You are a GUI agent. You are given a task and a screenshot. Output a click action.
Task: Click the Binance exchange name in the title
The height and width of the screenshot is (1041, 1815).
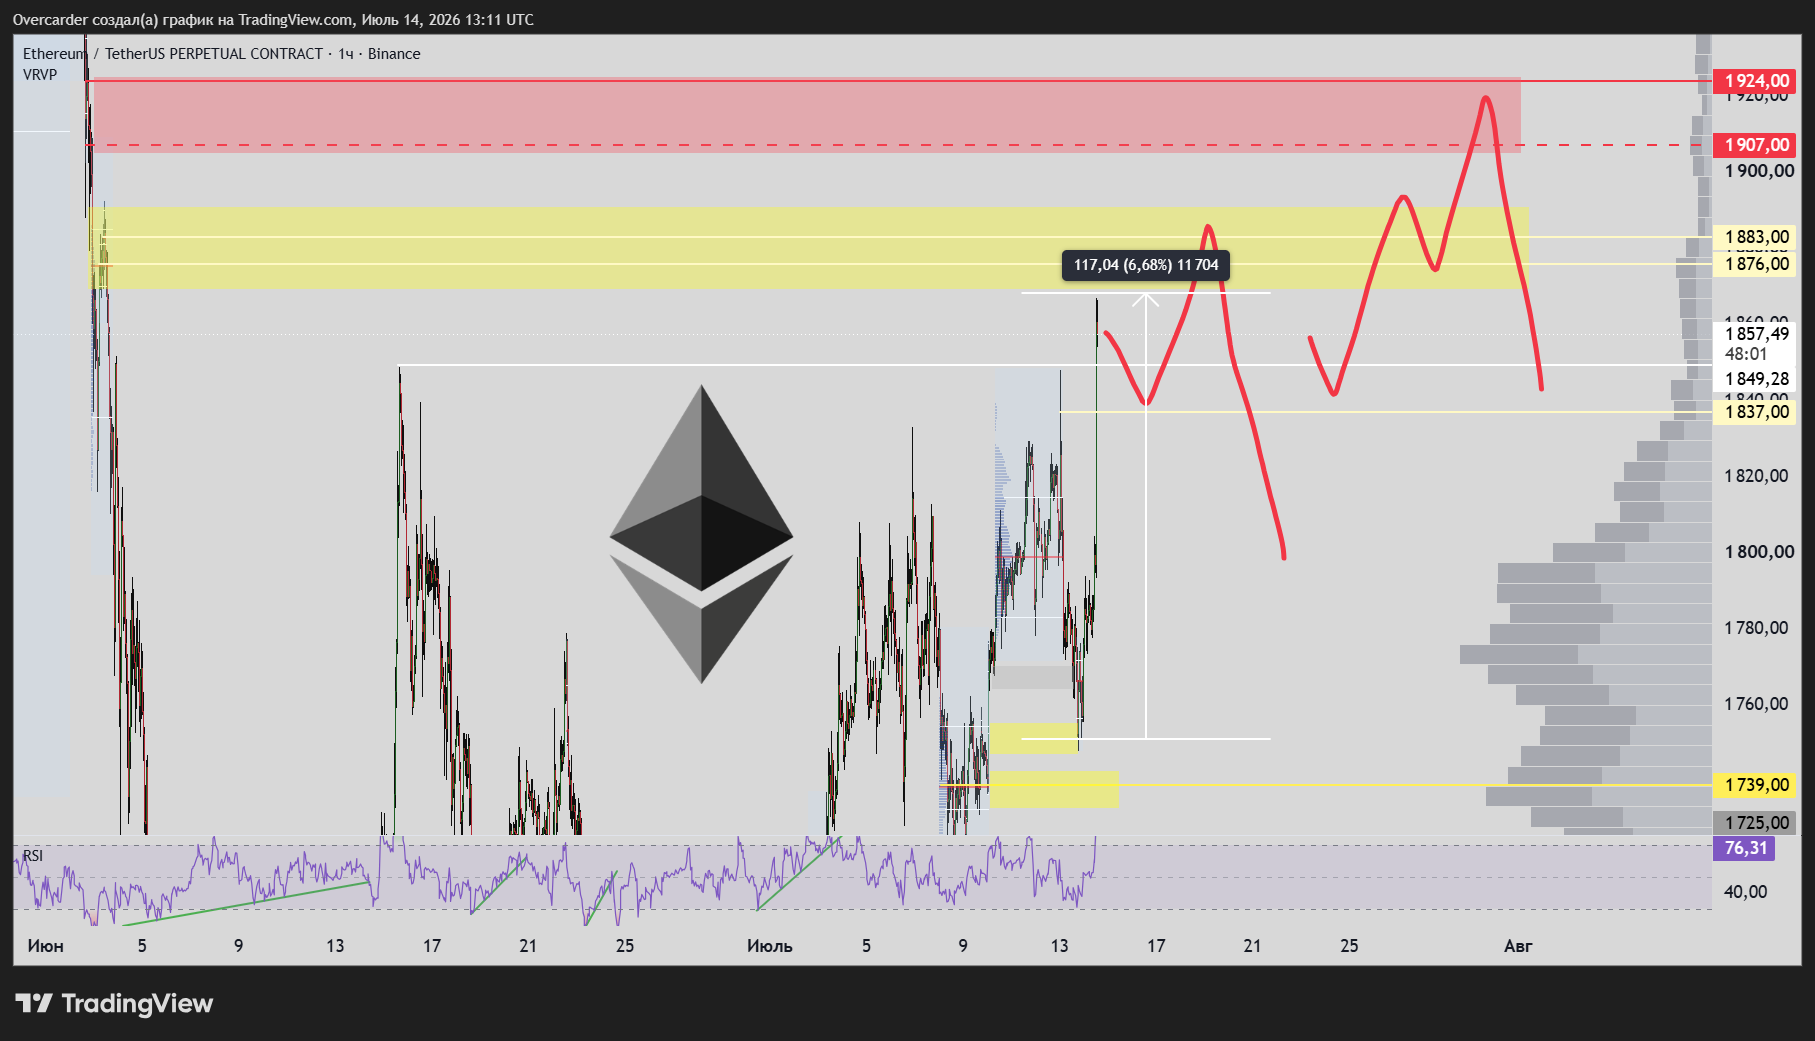pyautogui.click(x=394, y=54)
